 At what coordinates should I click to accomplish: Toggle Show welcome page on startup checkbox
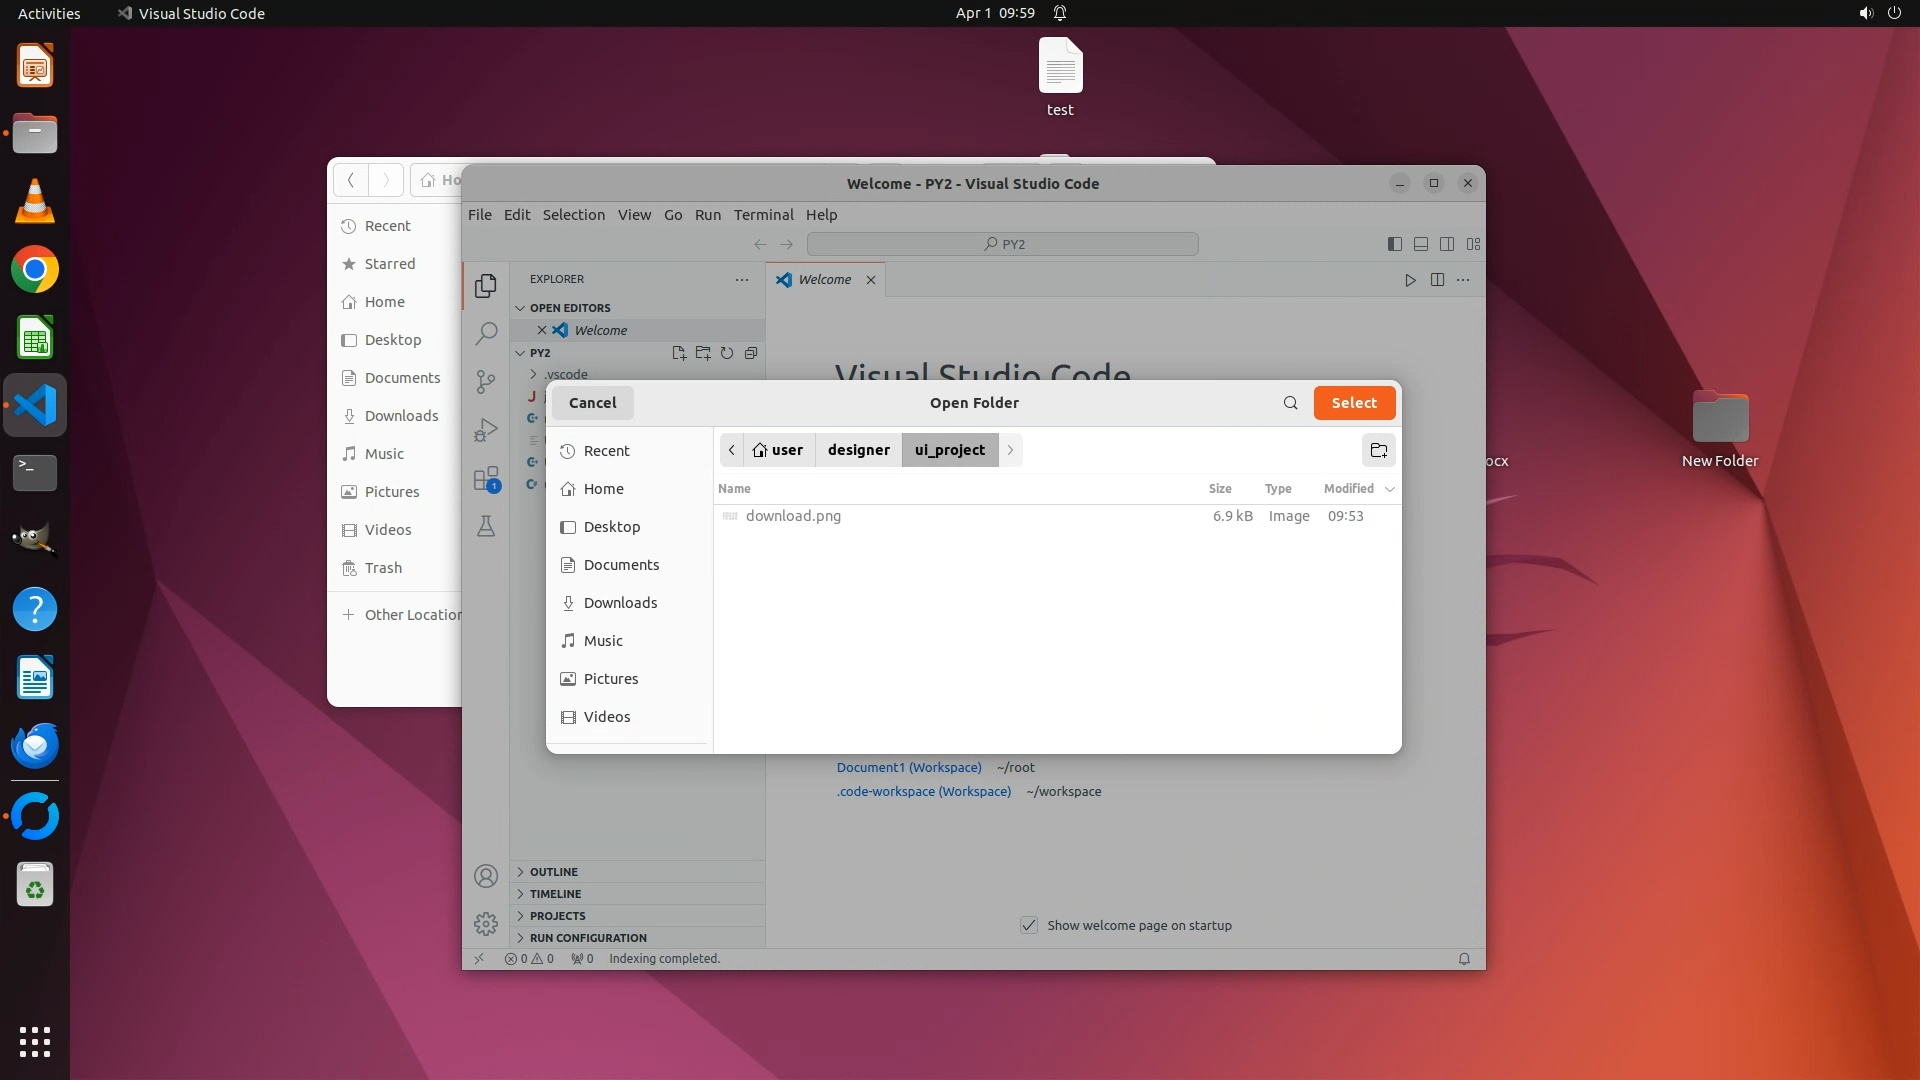click(1029, 925)
